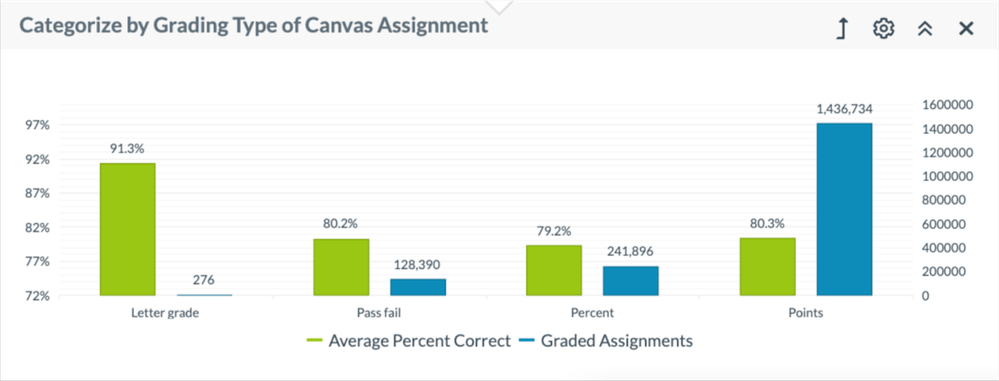The image size is (999, 381).
Task: Click the 91.3% data label
Action: point(127,148)
